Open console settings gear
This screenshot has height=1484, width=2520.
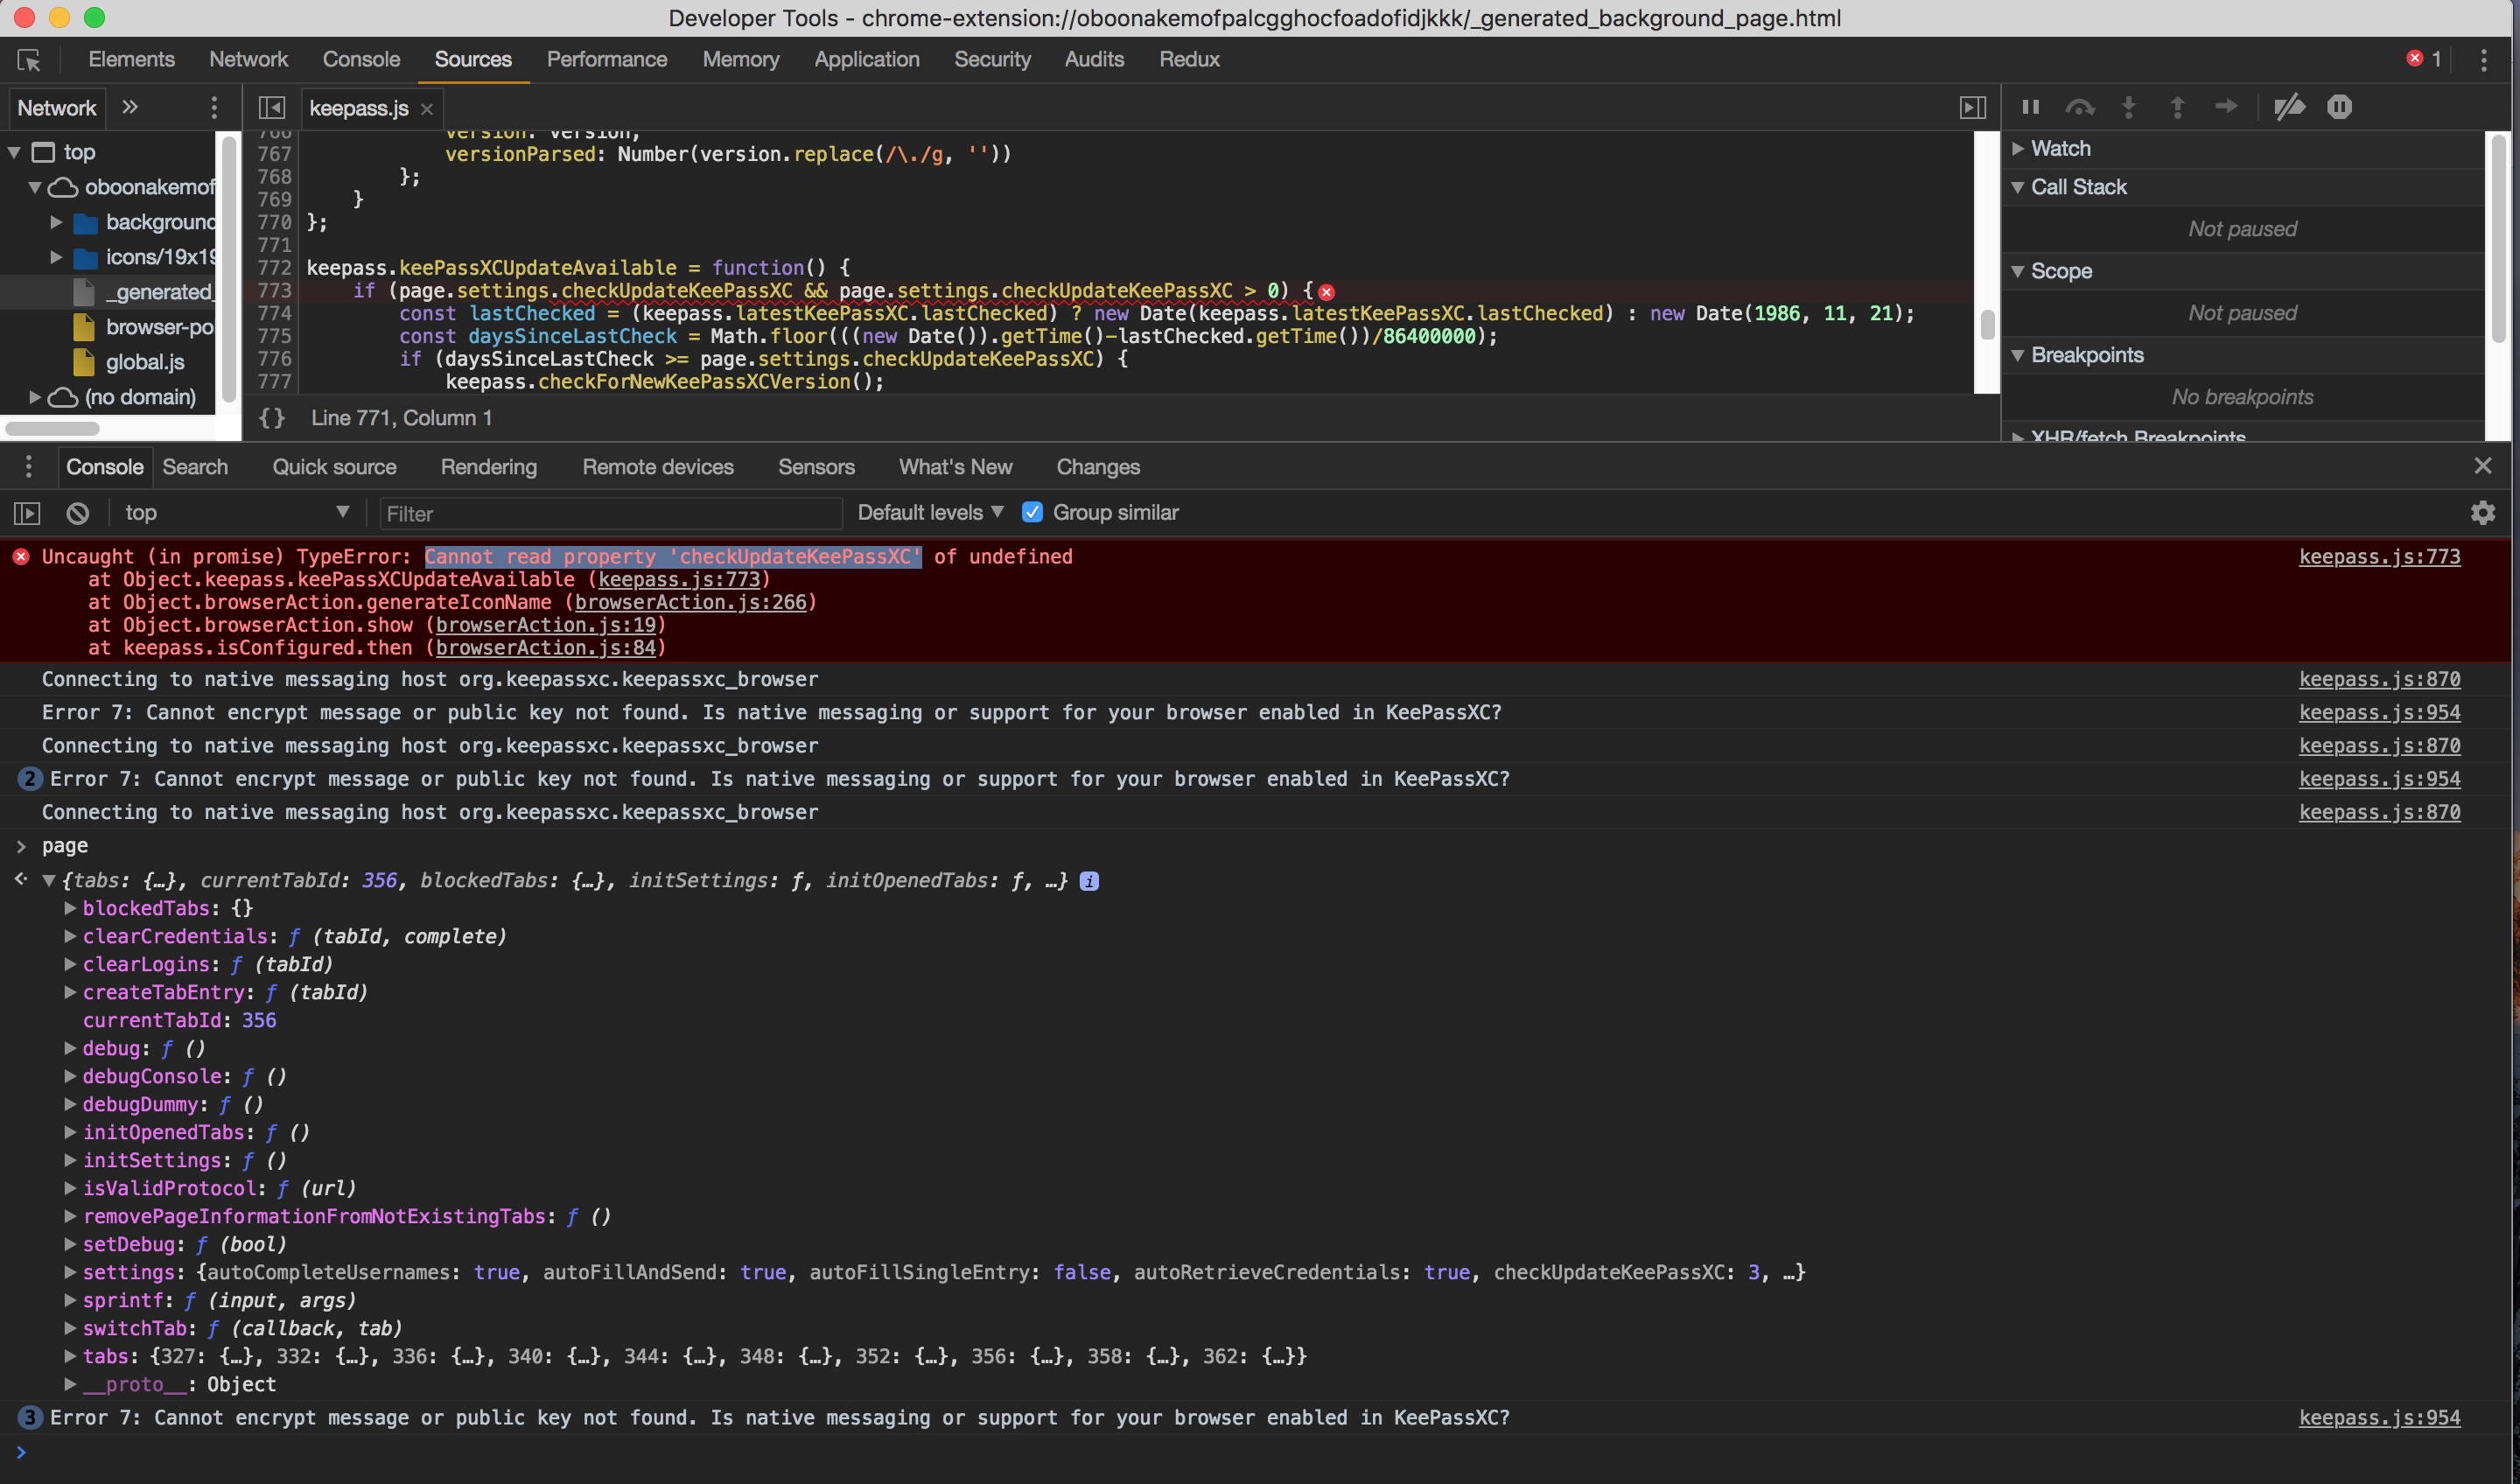(x=2482, y=513)
